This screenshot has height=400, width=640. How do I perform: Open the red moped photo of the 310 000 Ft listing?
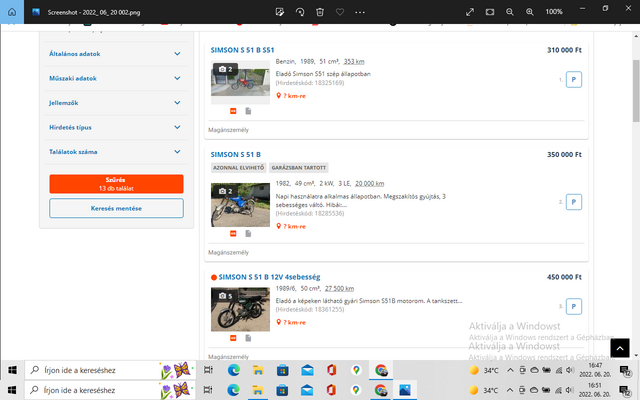[240, 82]
